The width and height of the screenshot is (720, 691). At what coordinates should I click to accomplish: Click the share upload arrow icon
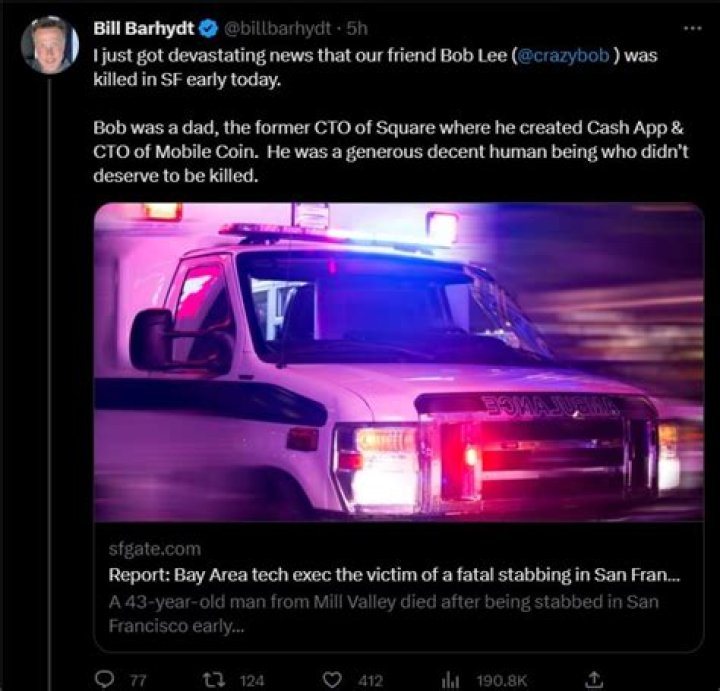point(593,679)
